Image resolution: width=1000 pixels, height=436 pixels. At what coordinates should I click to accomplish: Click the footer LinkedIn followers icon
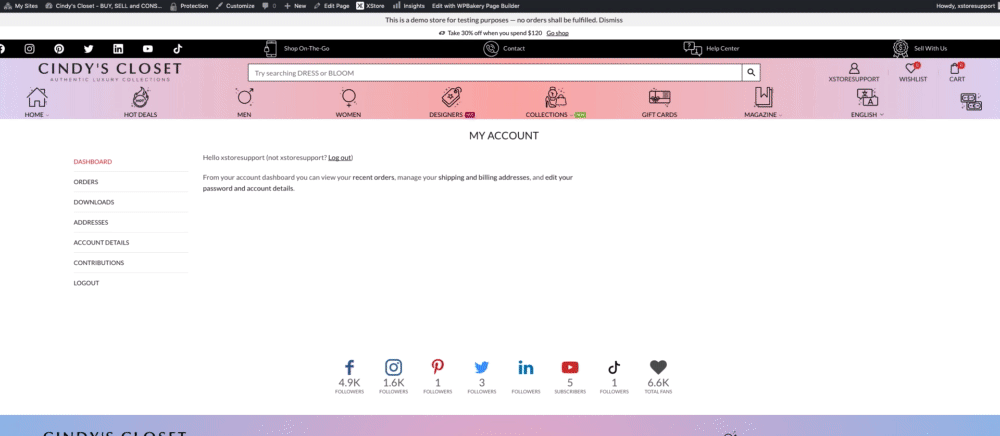click(x=526, y=367)
